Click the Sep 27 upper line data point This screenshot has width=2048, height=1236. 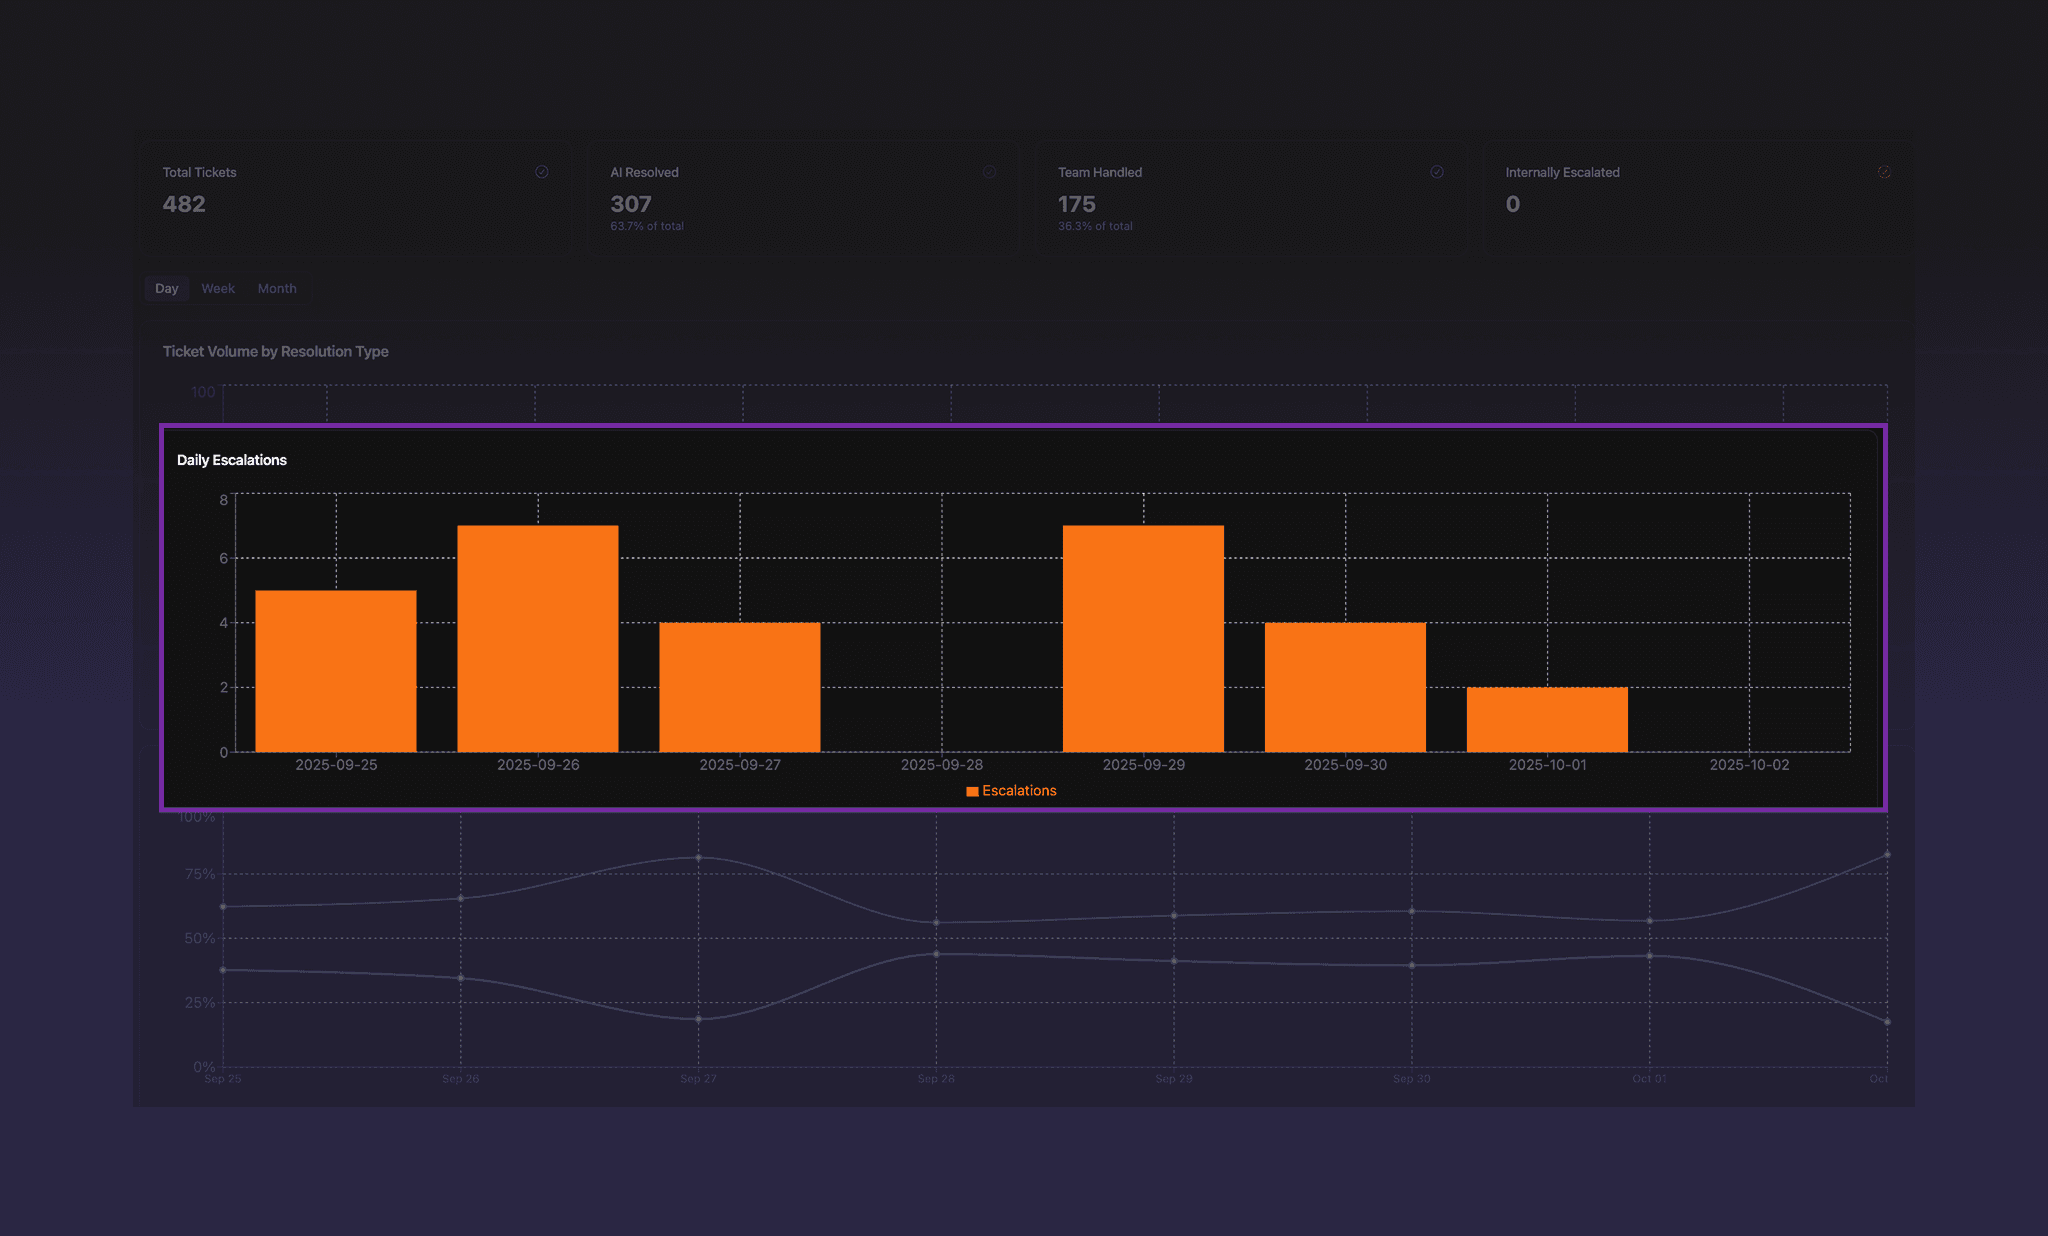point(698,858)
